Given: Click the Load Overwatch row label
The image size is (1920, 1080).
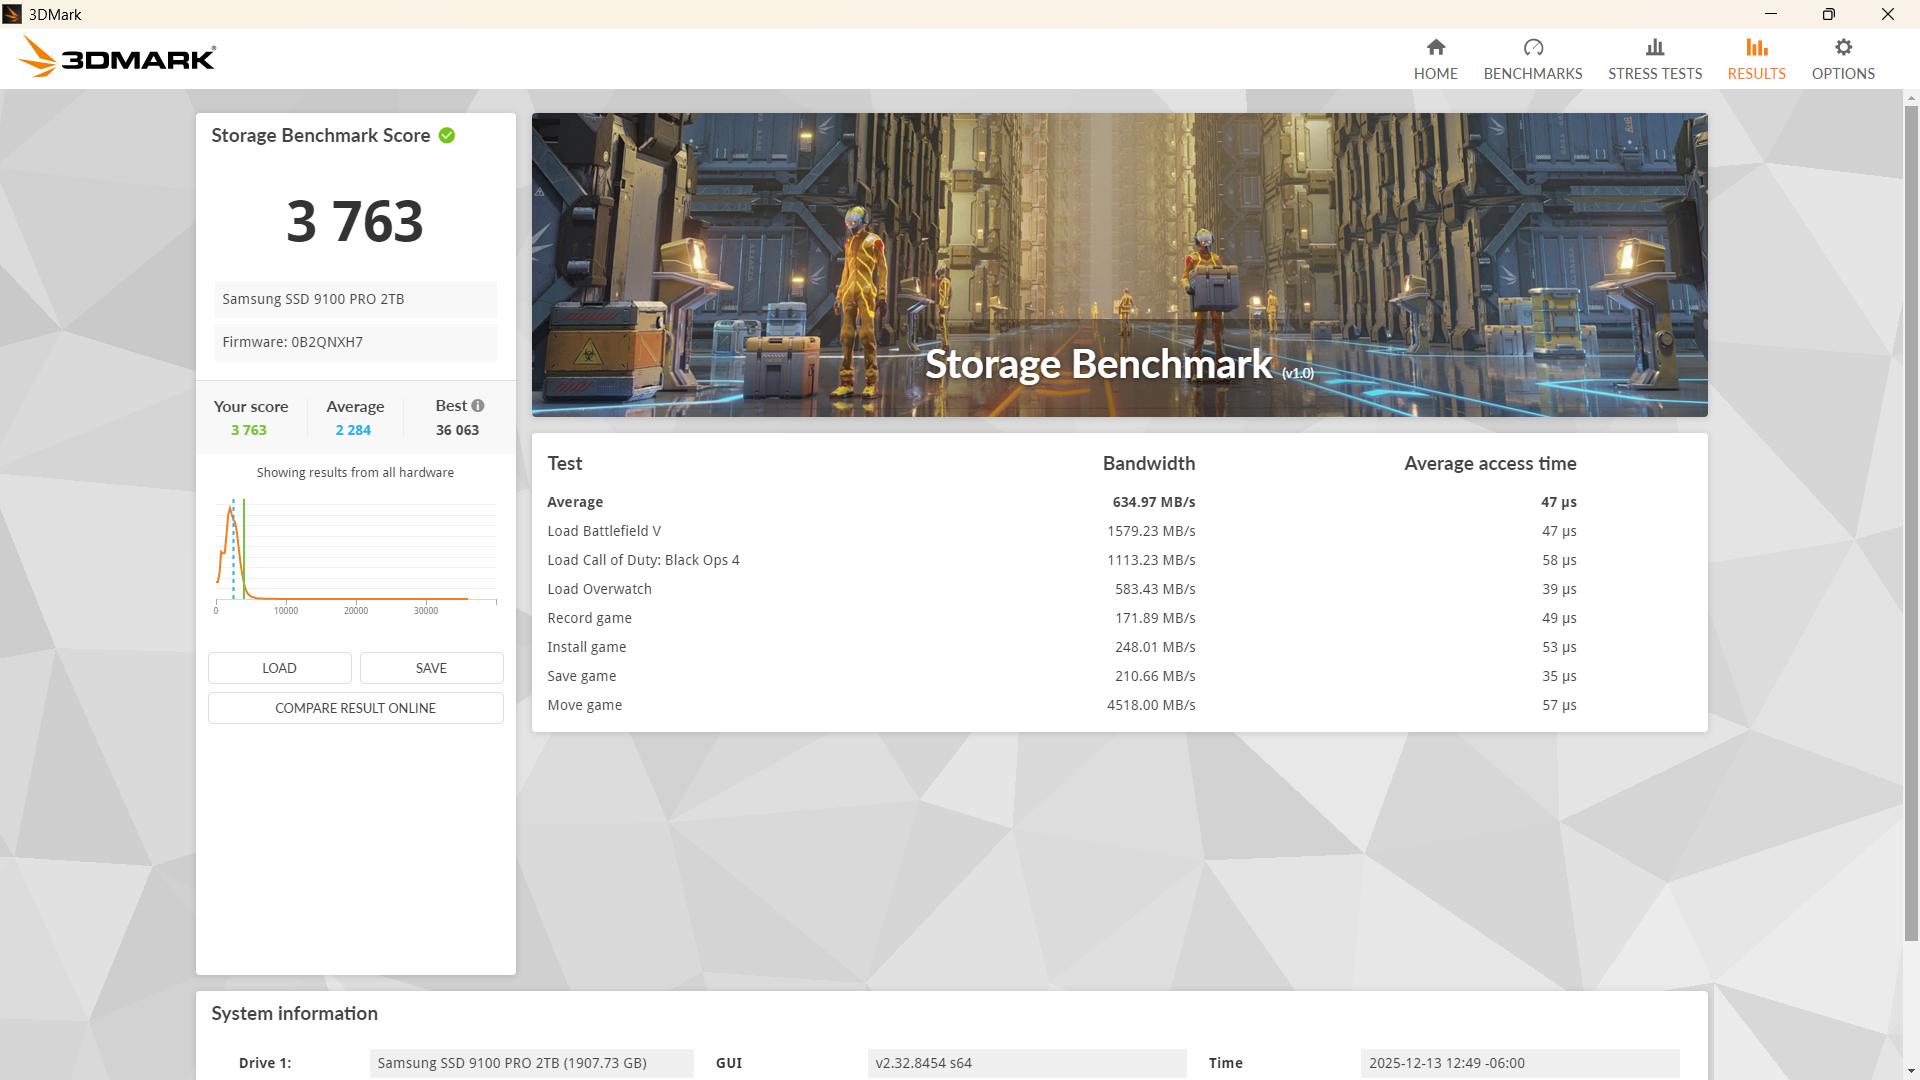Looking at the screenshot, I should (x=599, y=589).
